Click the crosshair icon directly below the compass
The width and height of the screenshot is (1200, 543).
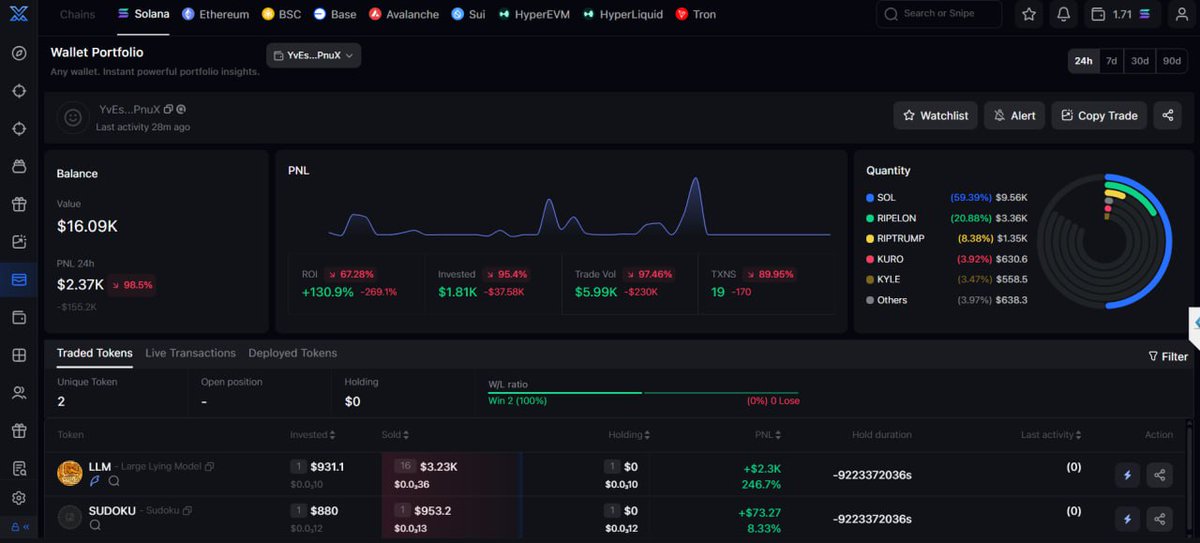[x=19, y=91]
